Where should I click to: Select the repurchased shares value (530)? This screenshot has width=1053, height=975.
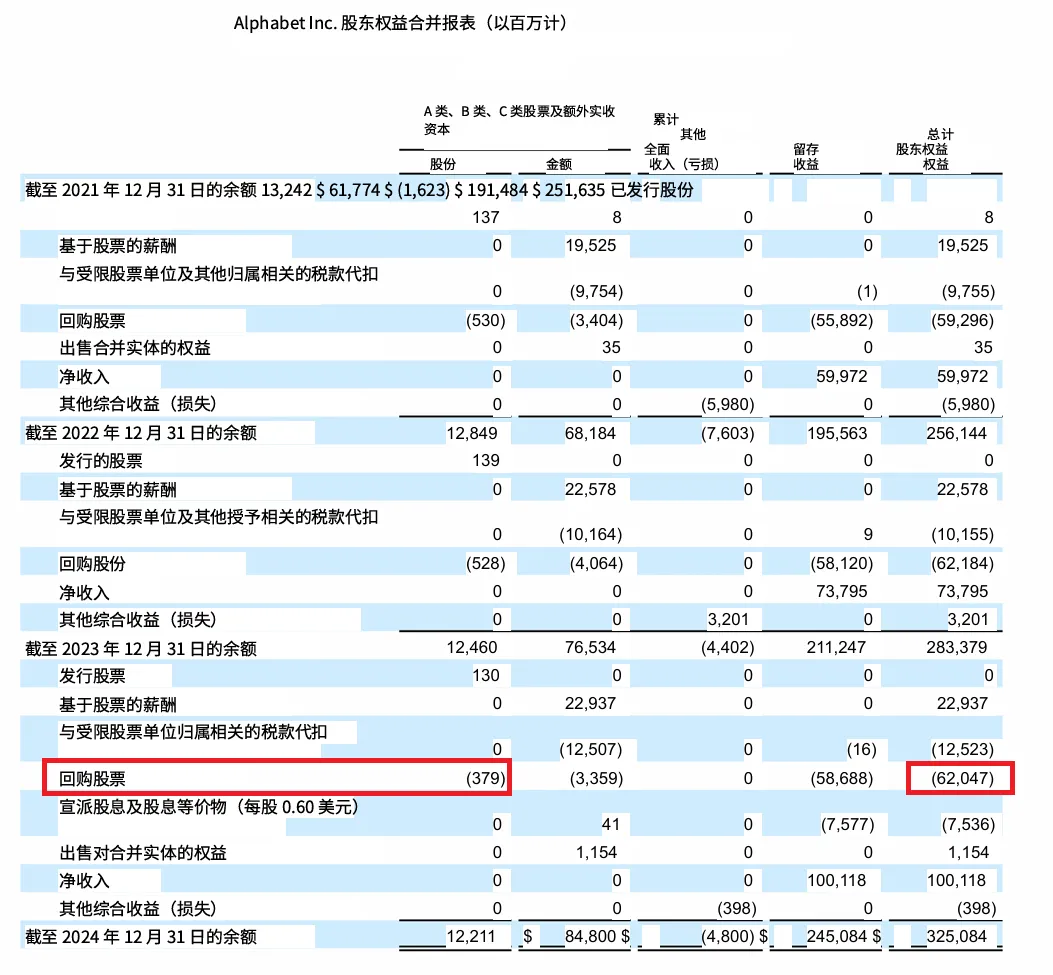tap(486, 320)
